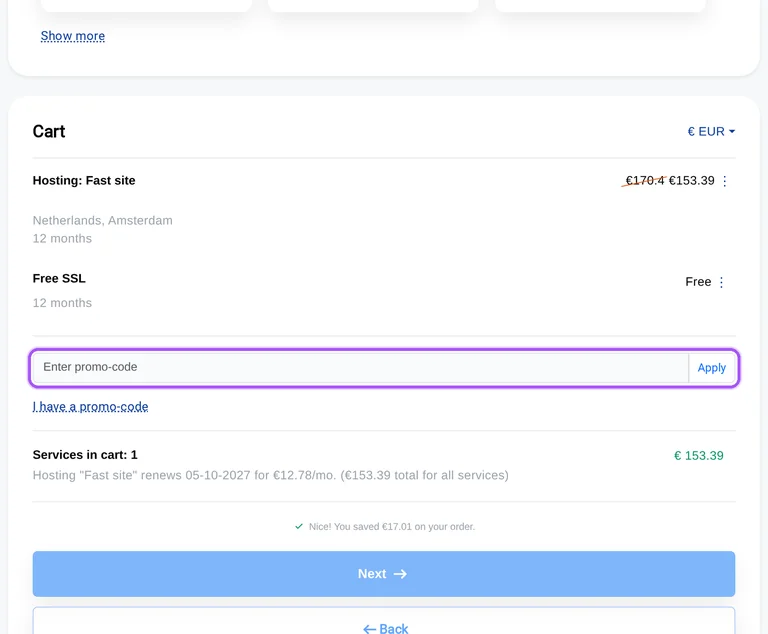Open three-dot menu beside Free SSL
Viewport: 768px width, 634px height.
coord(721,282)
